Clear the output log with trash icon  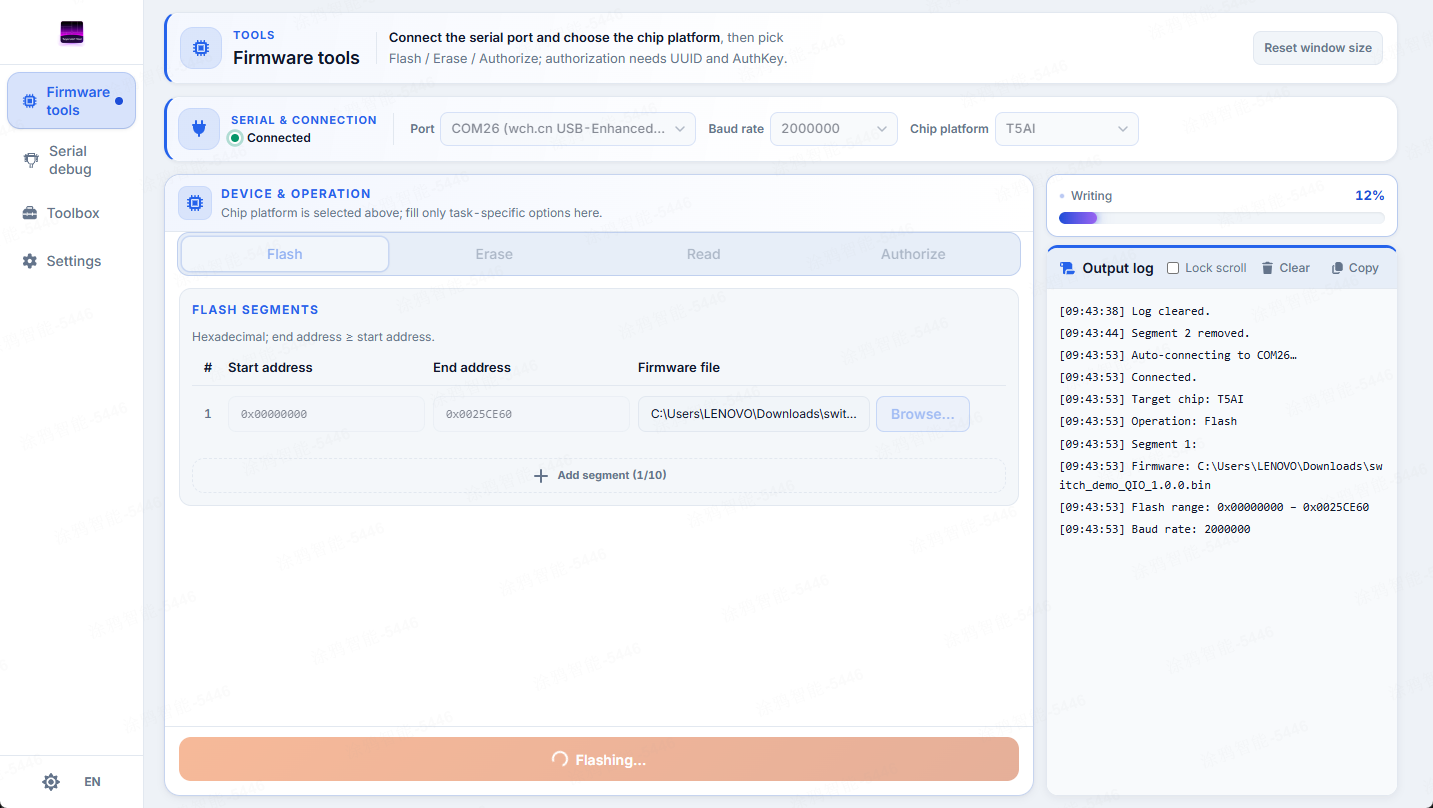(1285, 268)
